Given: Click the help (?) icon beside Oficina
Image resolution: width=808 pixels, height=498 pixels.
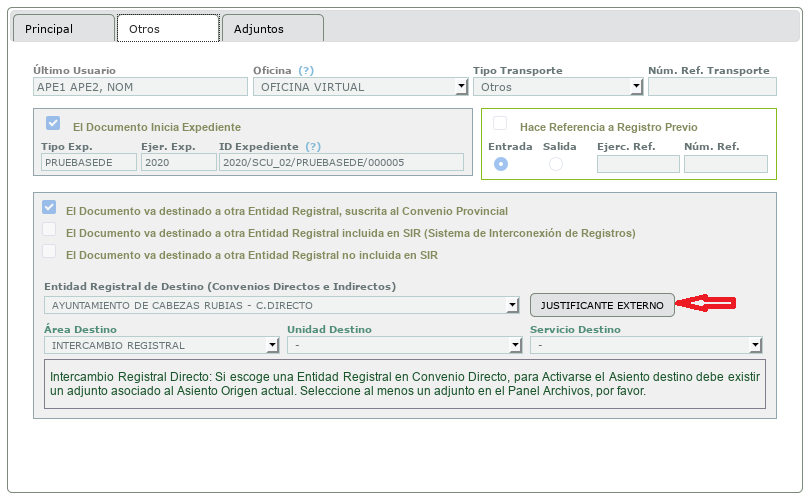Looking at the screenshot, I should pyautogui.click(x=306, y=71).
